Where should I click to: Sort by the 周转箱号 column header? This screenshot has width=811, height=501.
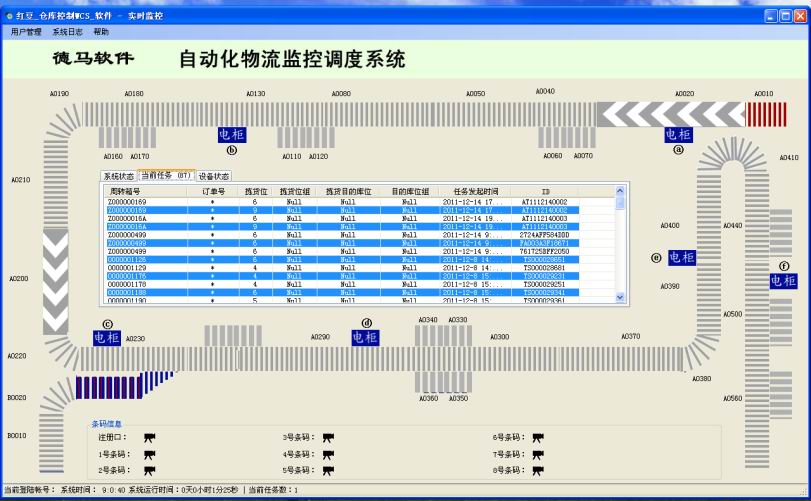[x=126, y=190]
